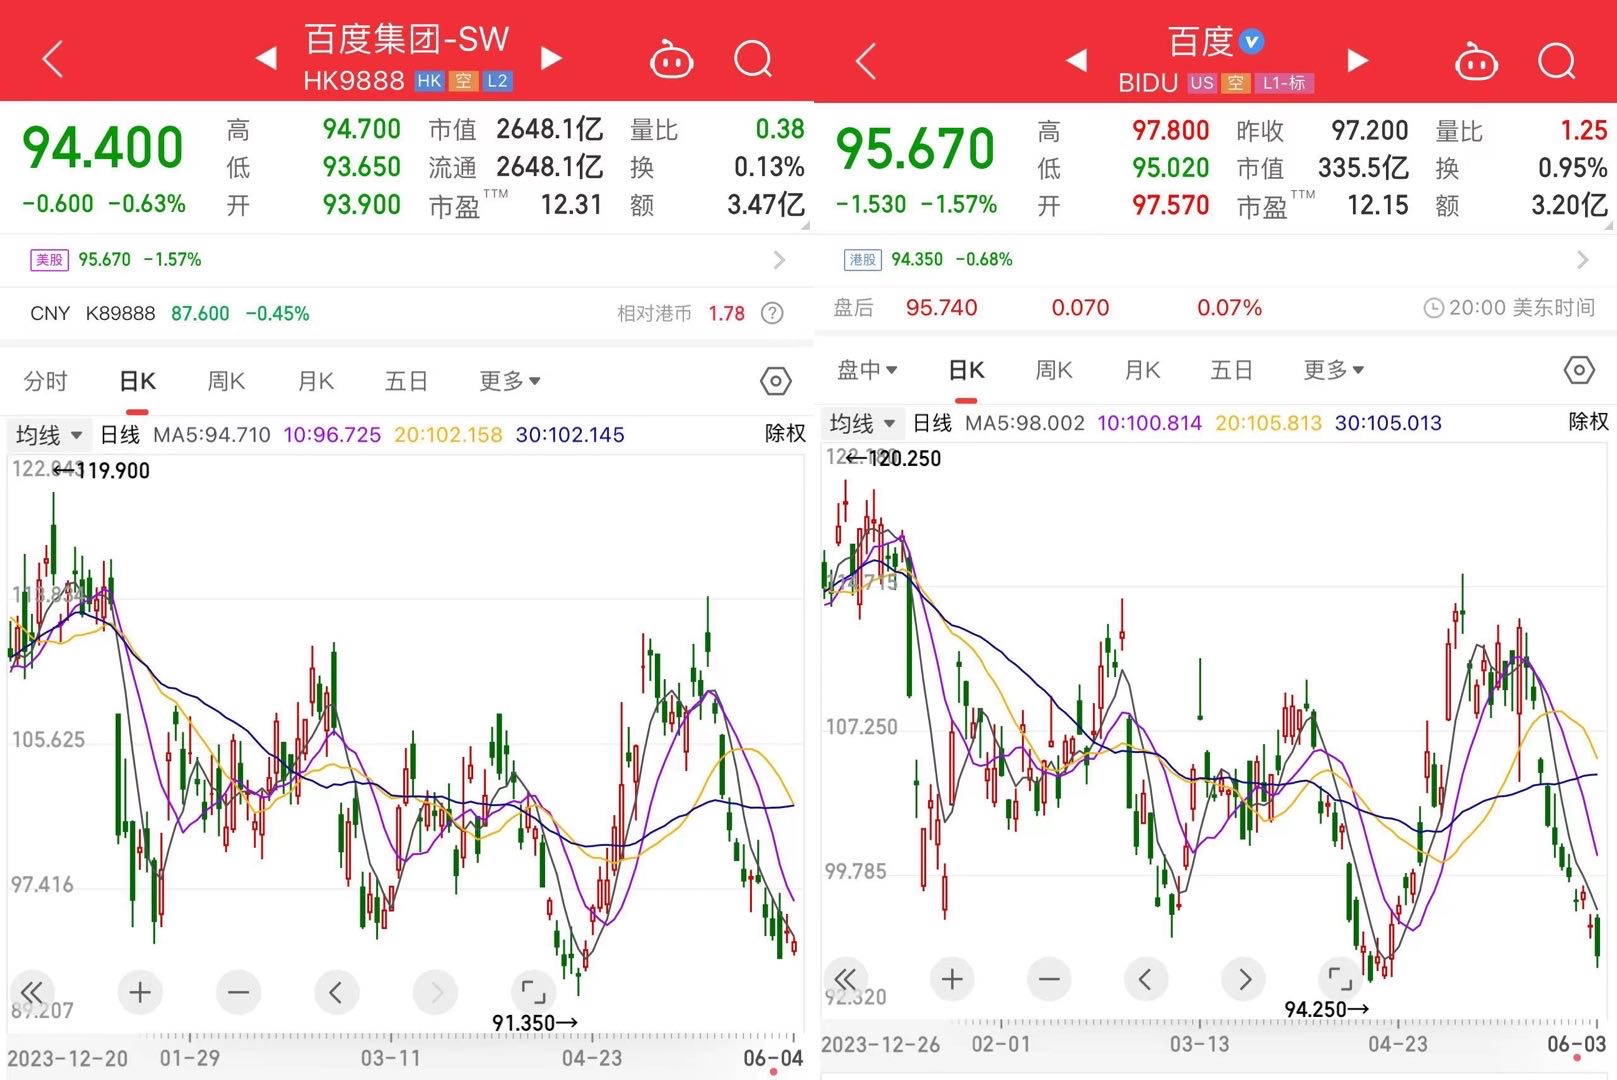Toggle 除权 adjustment on HK9888 chart
The height and width of the screenshot is (1080, 1617).
click(785, 433)
